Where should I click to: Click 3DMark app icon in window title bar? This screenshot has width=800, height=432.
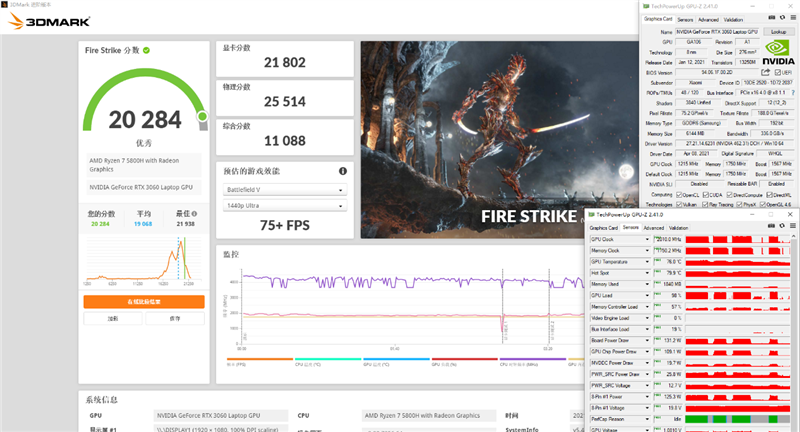(5, 5)
